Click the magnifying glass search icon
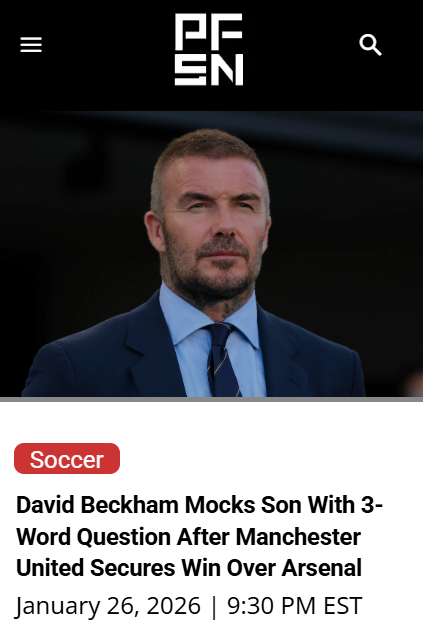Screen dimensions: 423x633 click(x=370, y=45)
